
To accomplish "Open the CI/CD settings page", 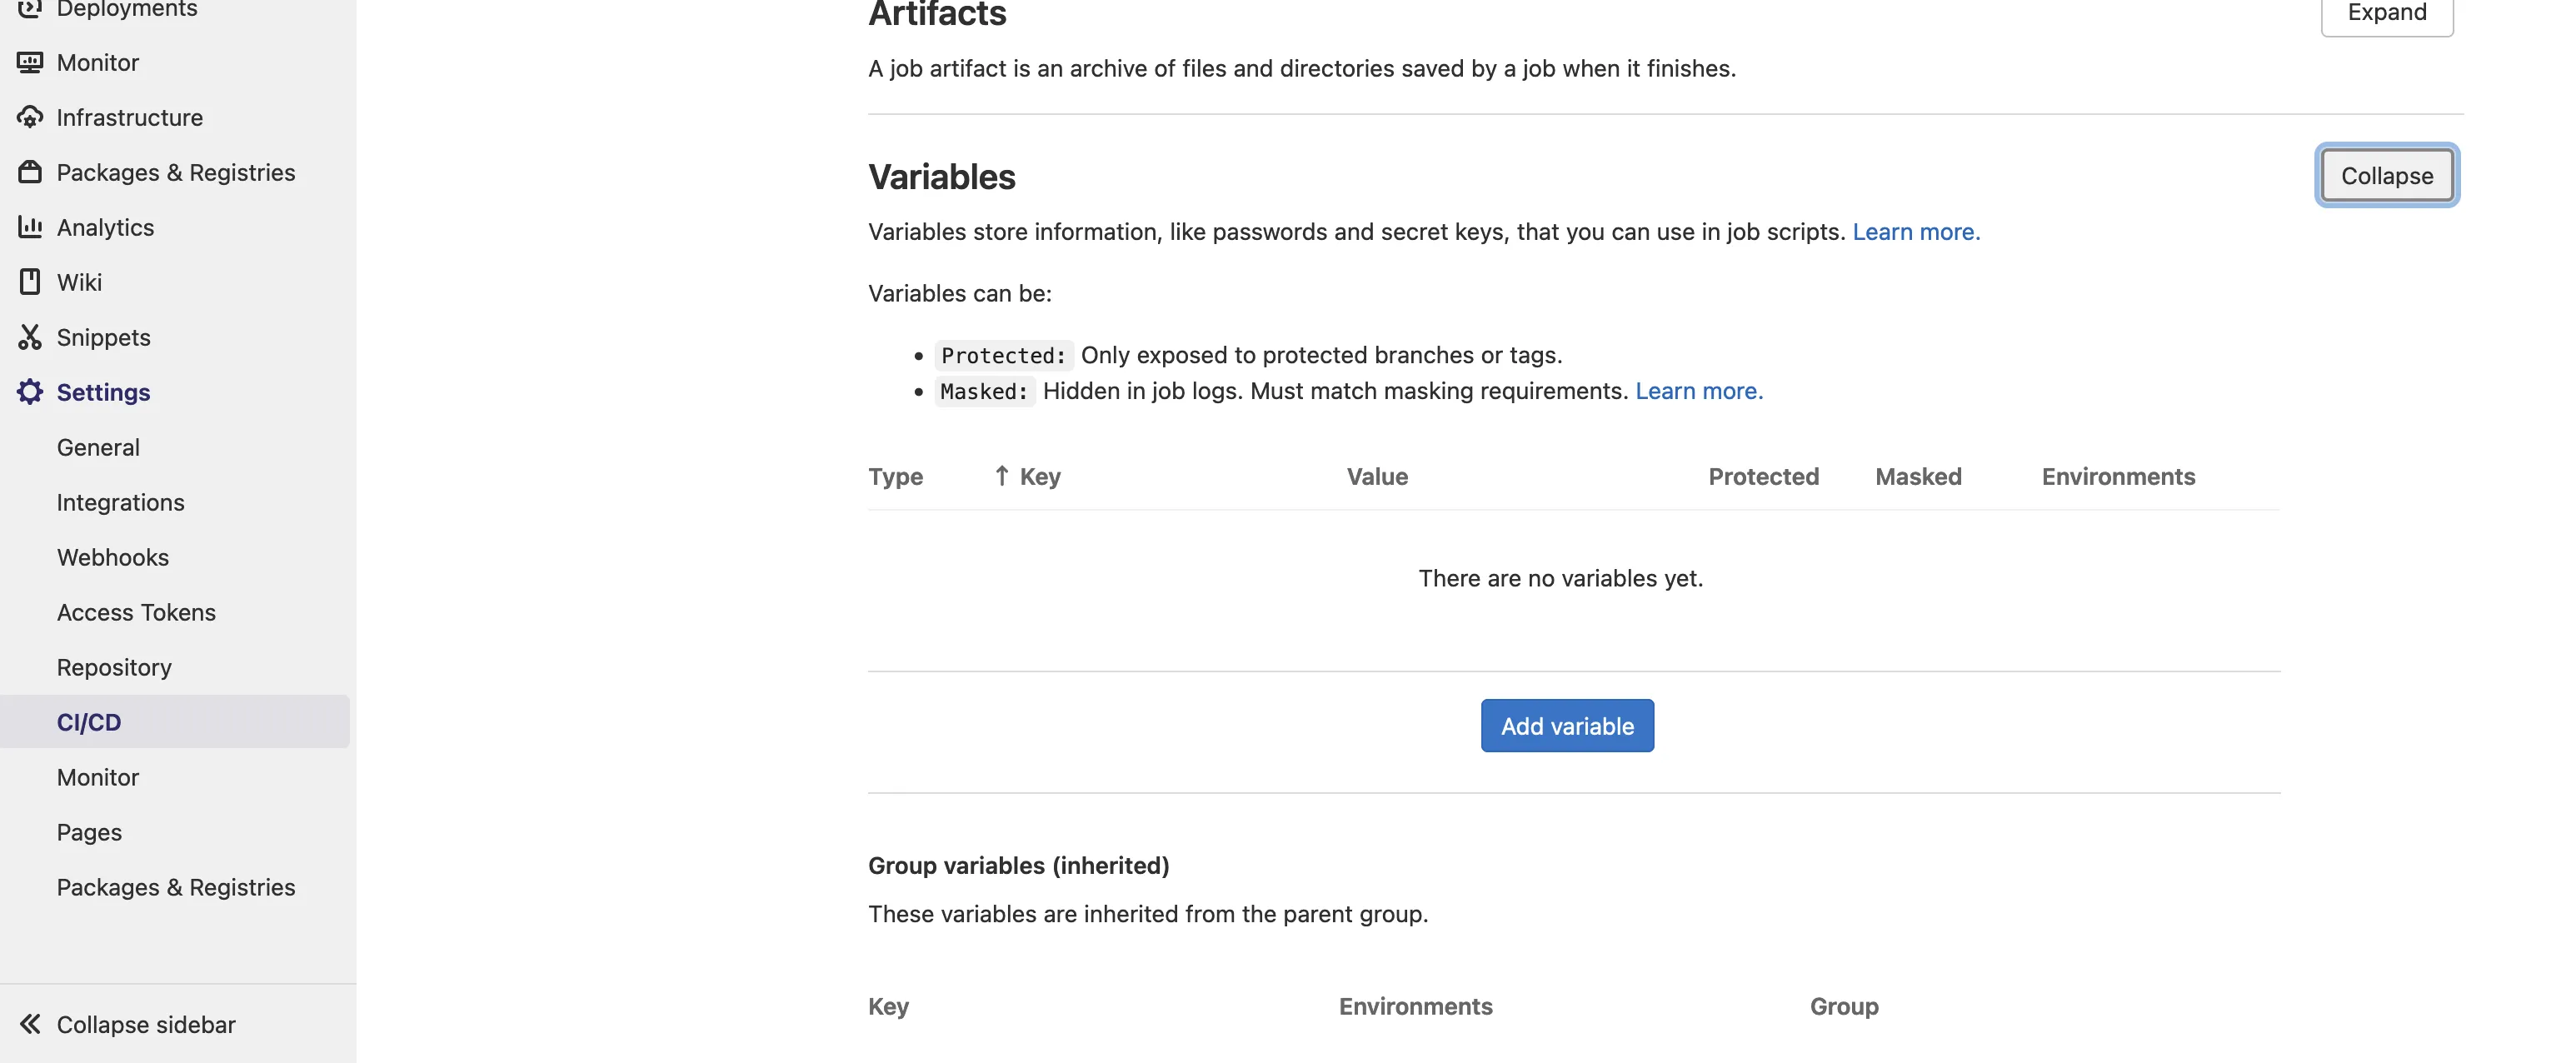I will (x=89, y=722).
